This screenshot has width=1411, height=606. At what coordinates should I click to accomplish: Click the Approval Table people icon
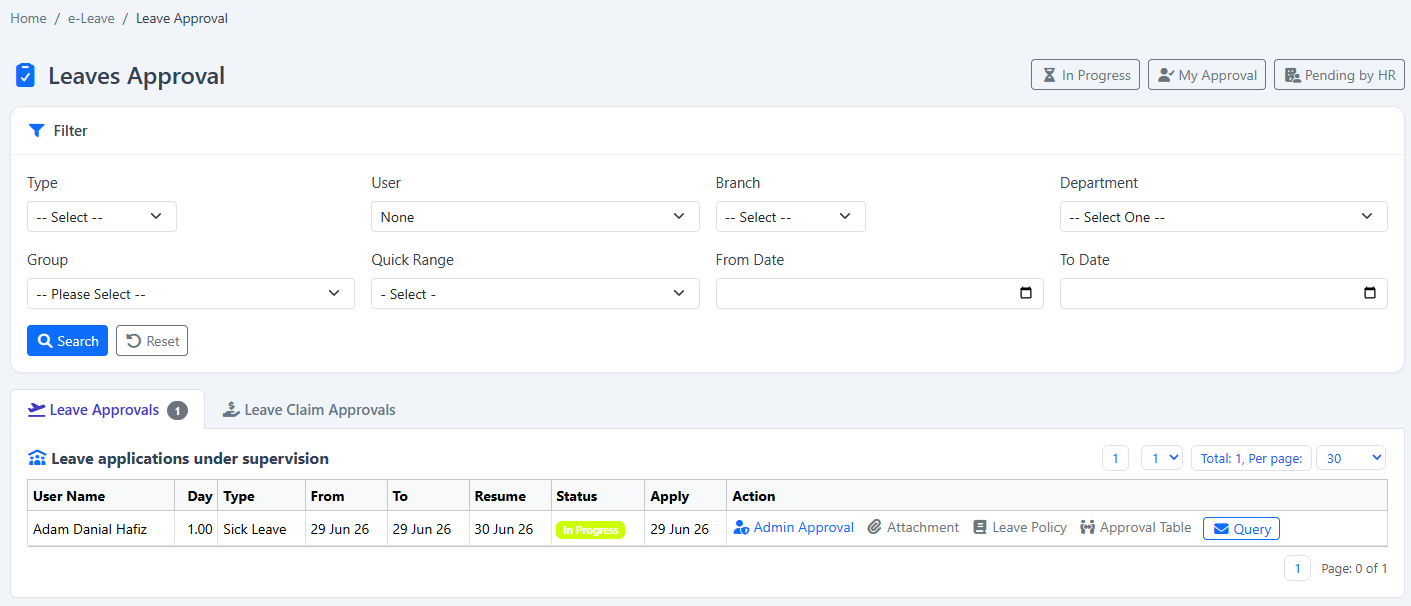(x=1088, y=527)
